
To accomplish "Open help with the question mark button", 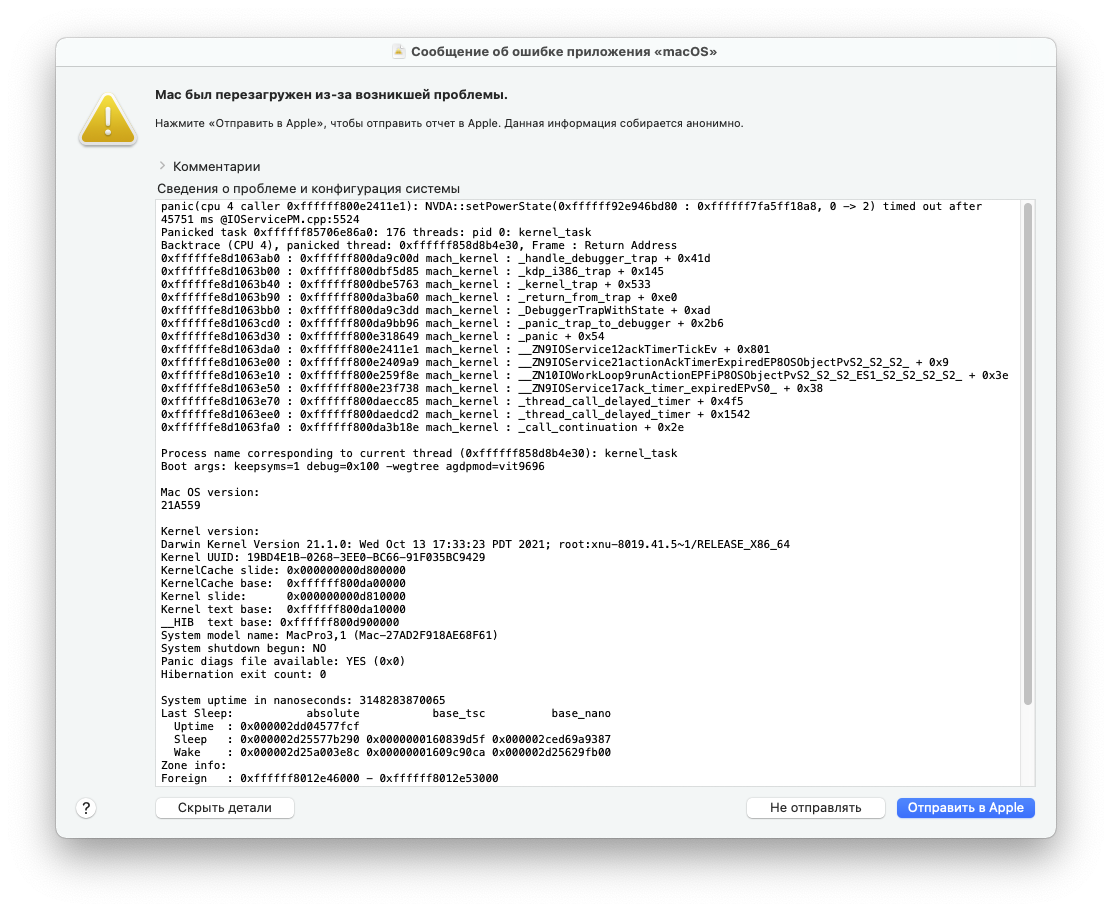I will [86, 808].
